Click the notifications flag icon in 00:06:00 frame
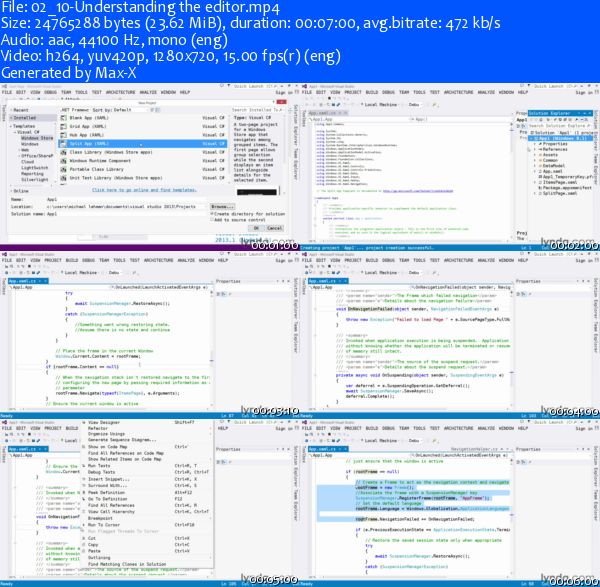The width and height of the screenshot is (600, 587). 522,422
